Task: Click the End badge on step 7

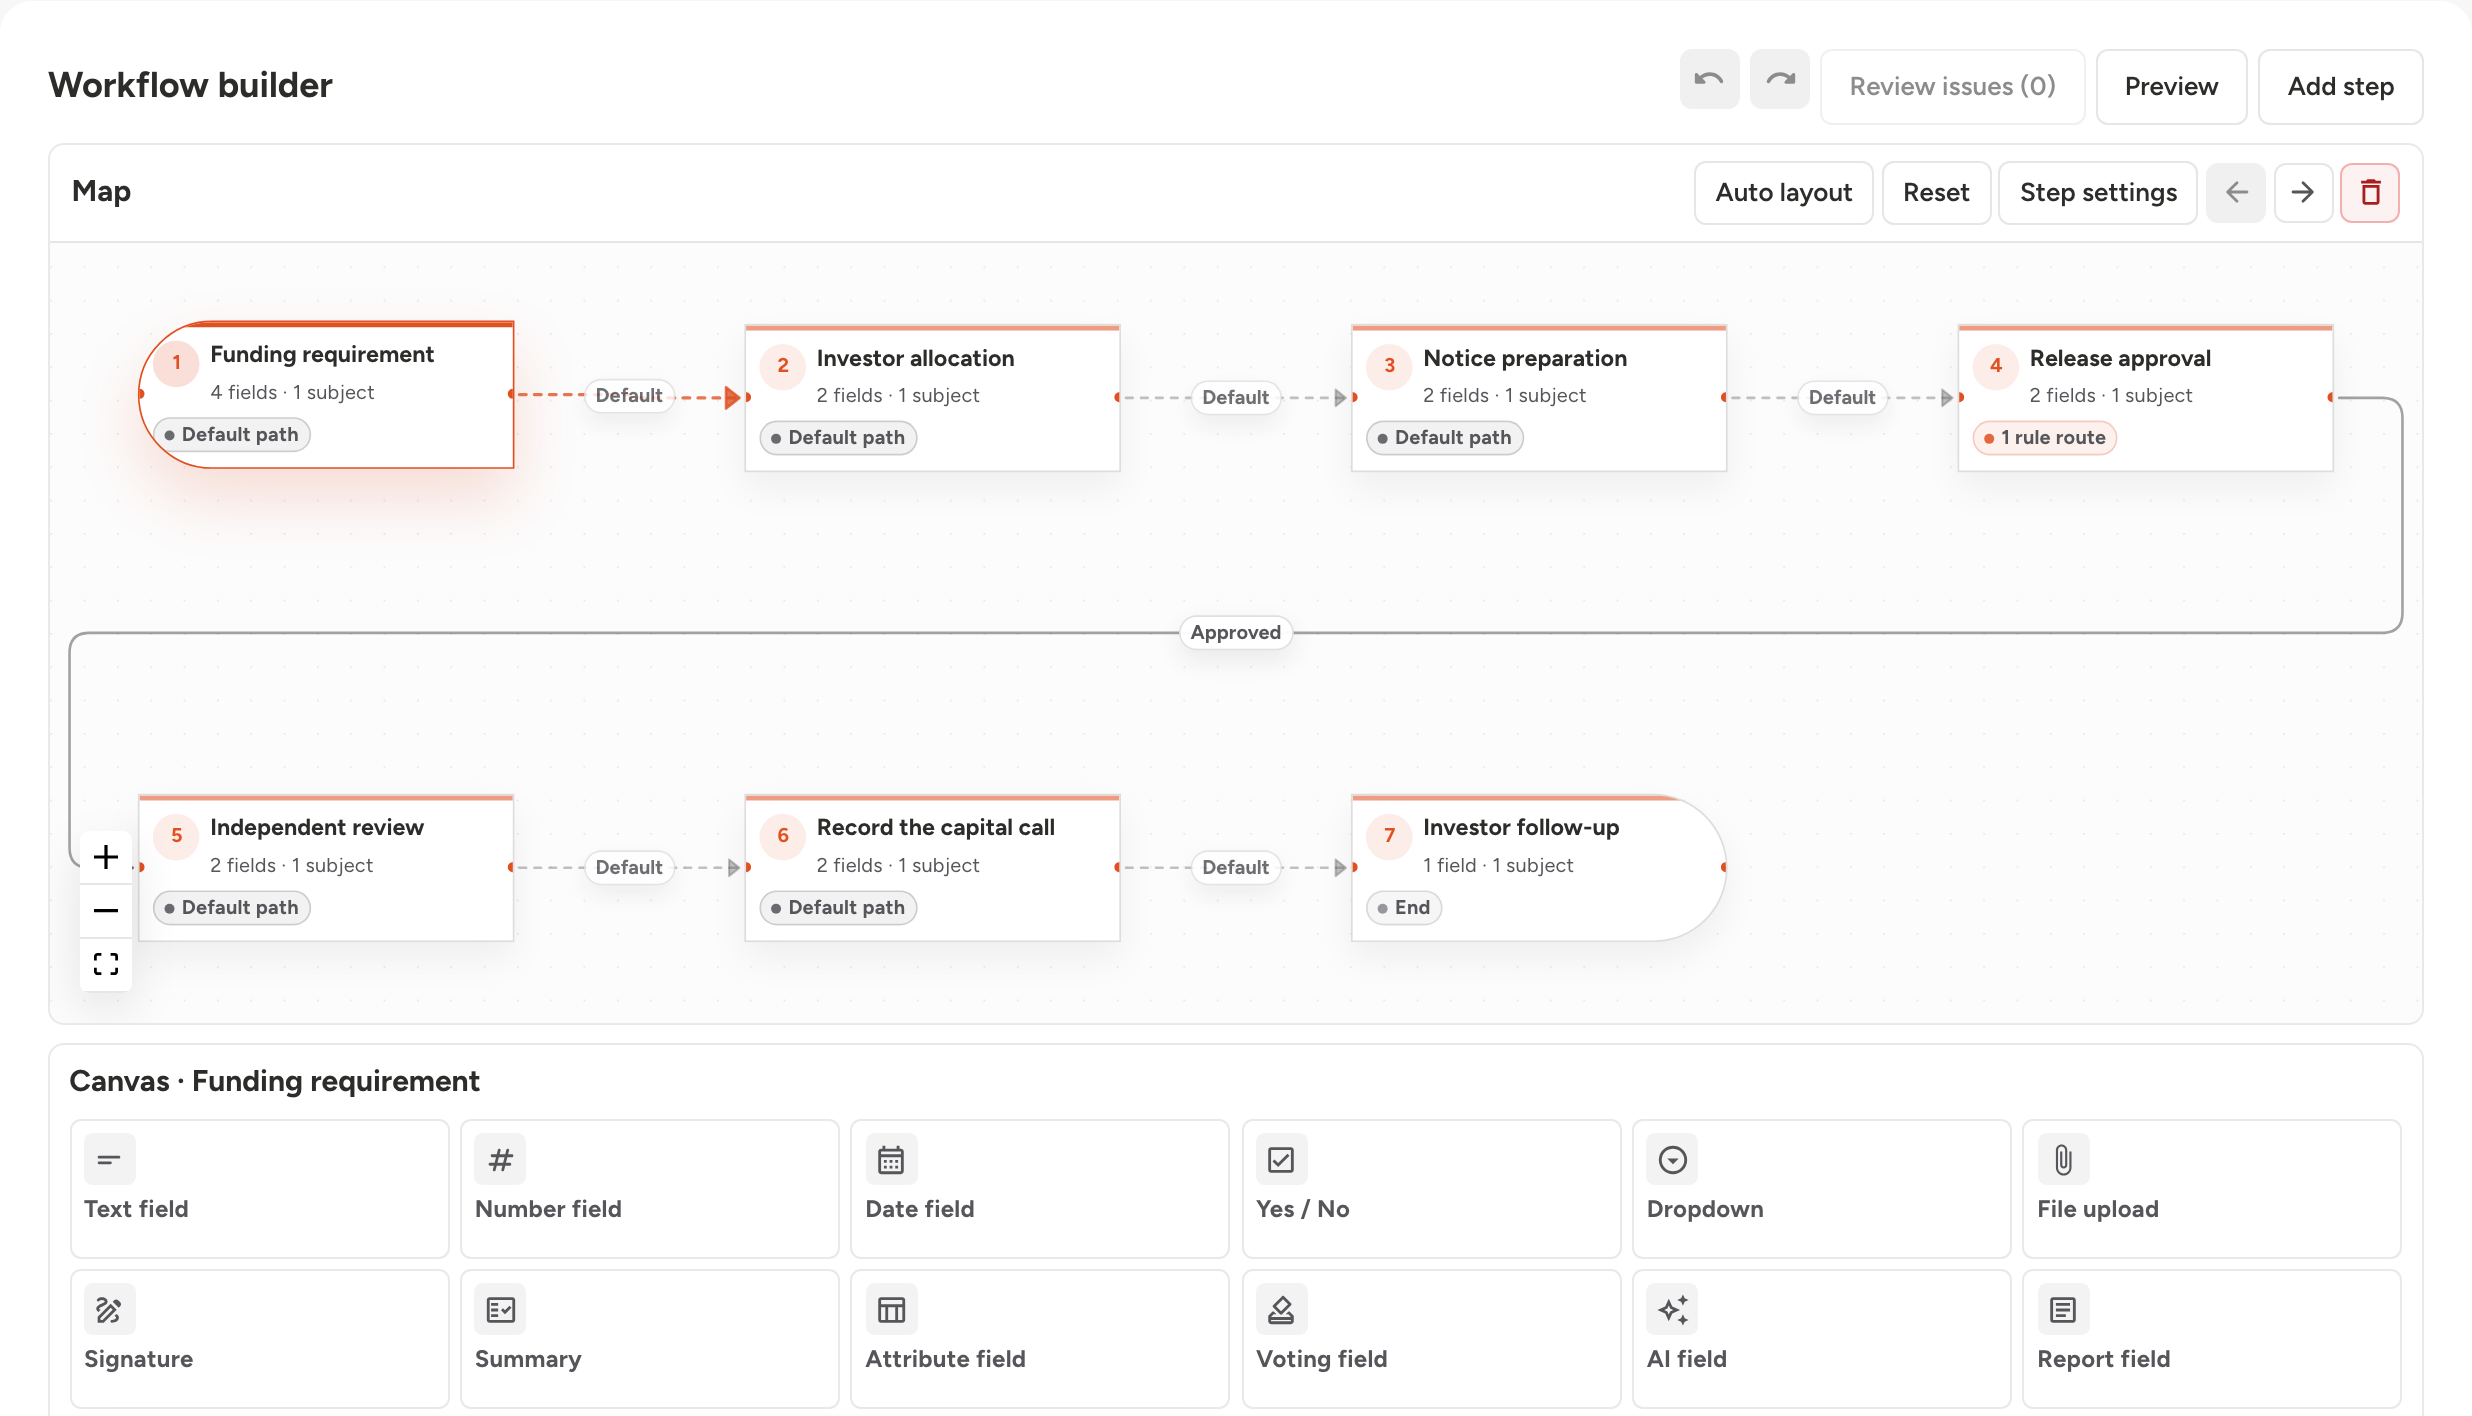Action: coord(1404,908)
